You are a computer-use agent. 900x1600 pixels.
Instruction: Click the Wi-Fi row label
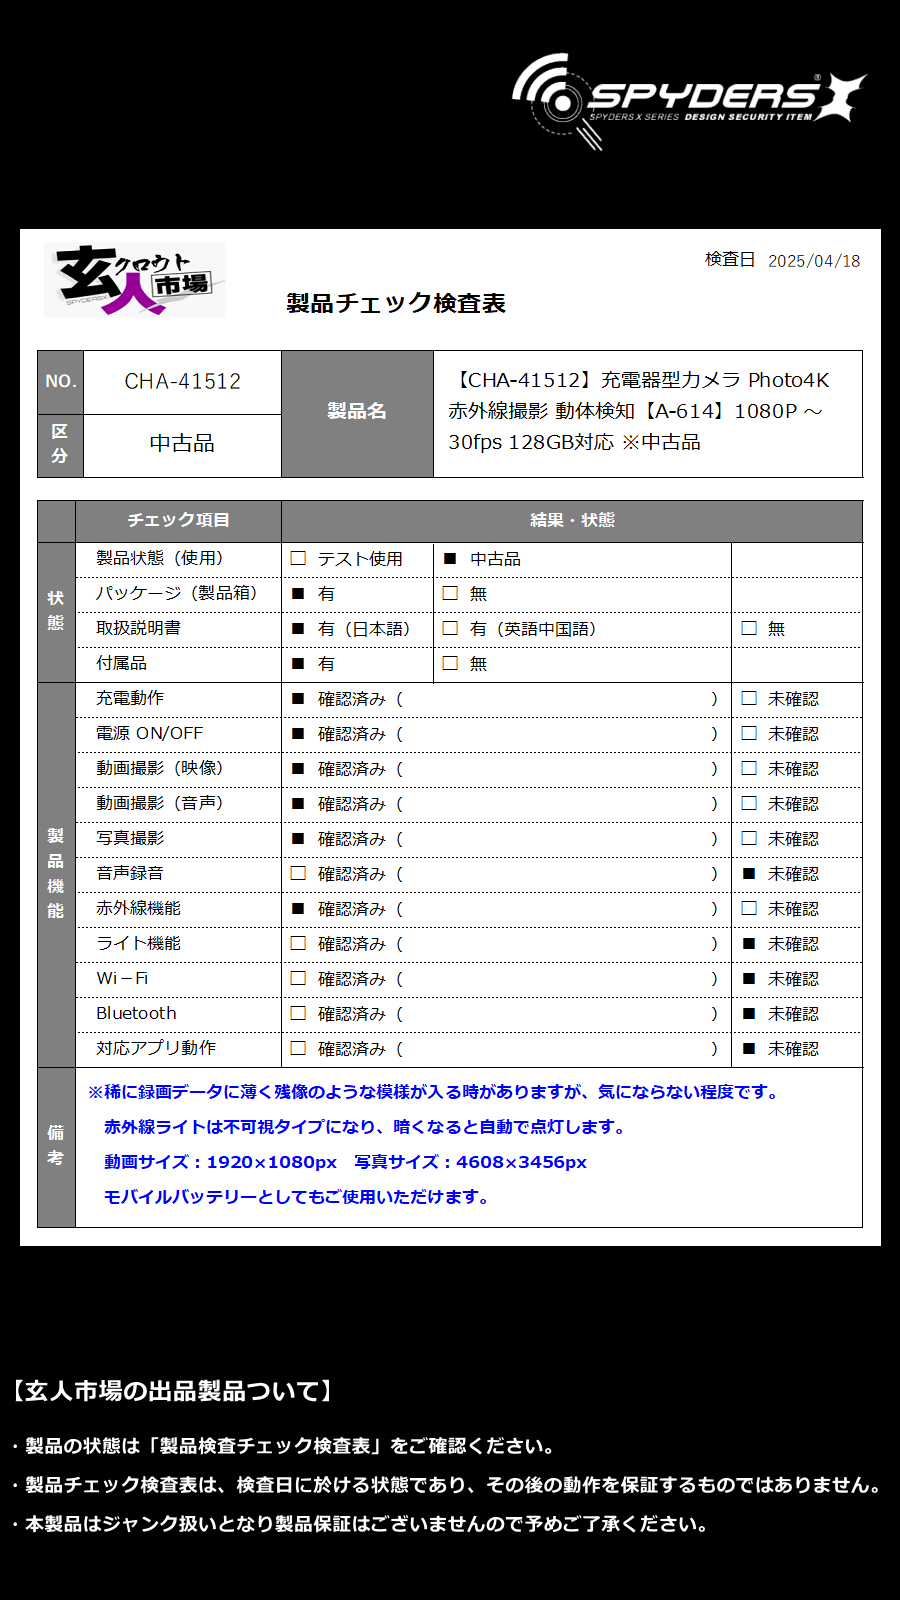(x=122, y=978)
